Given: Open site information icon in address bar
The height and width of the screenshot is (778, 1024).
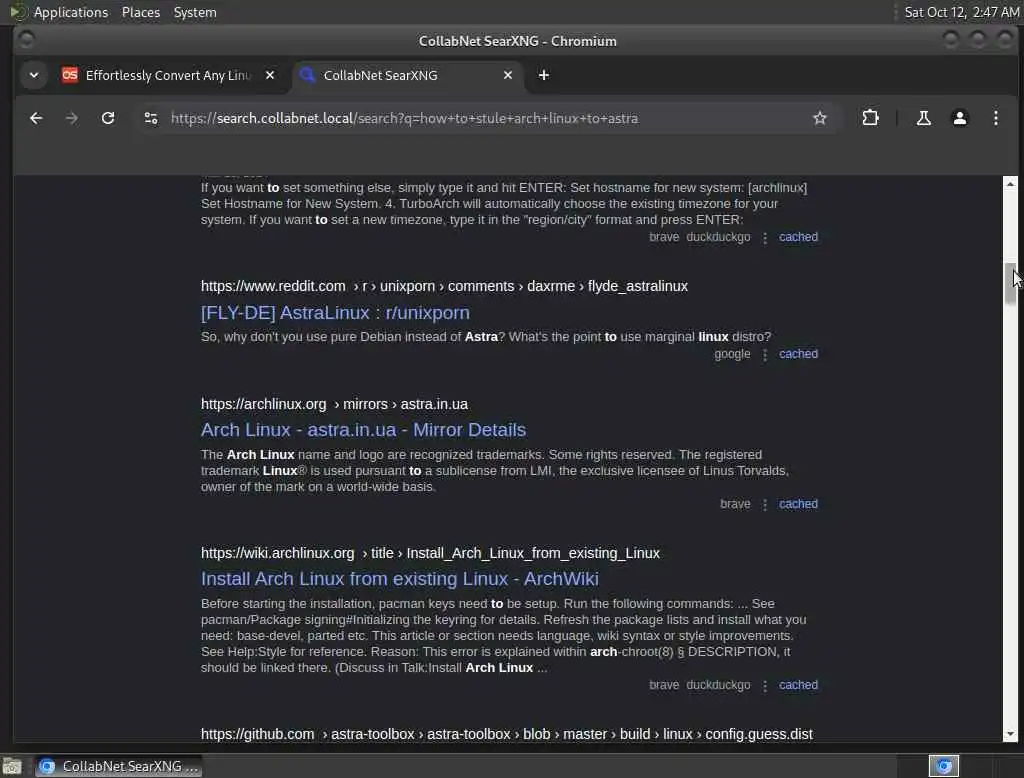Looking at the screenshot, I should pos(151,118).
